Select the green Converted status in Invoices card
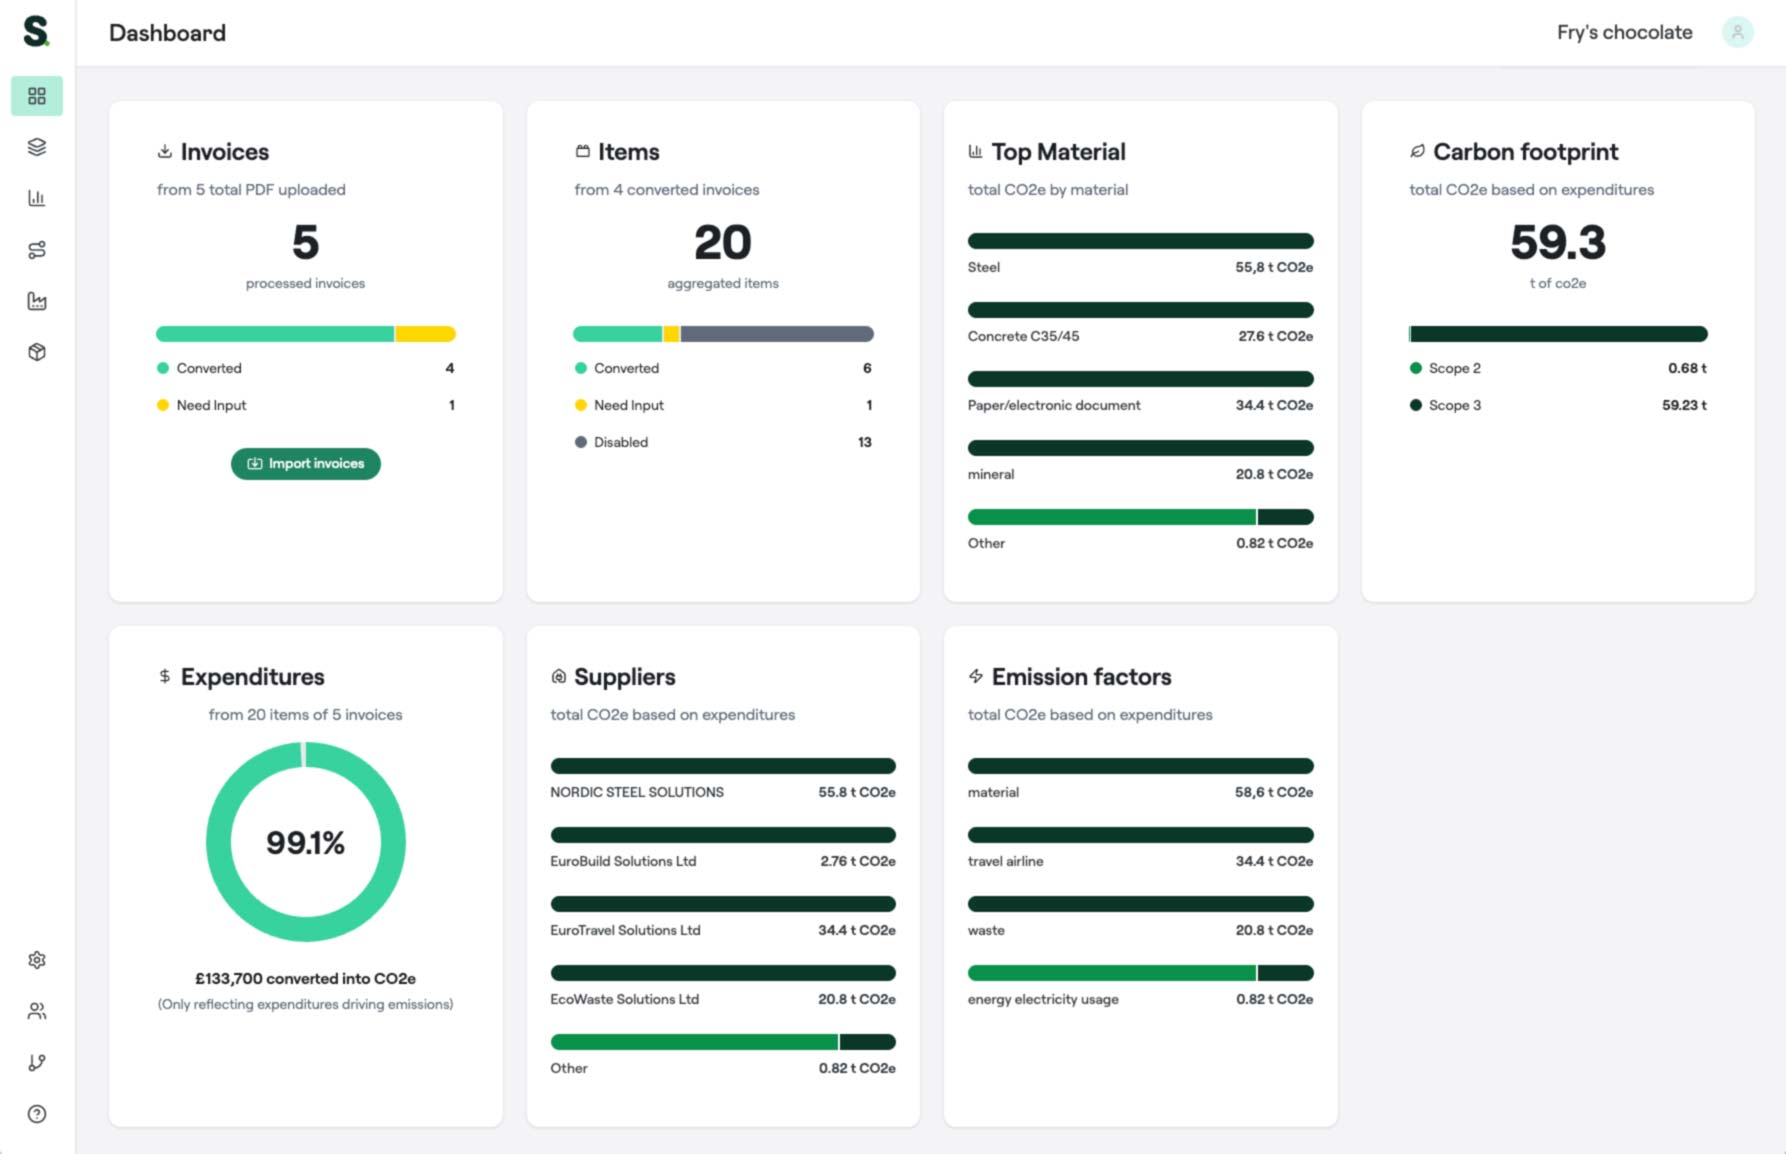1786x1154 pixels. [209, 368]
